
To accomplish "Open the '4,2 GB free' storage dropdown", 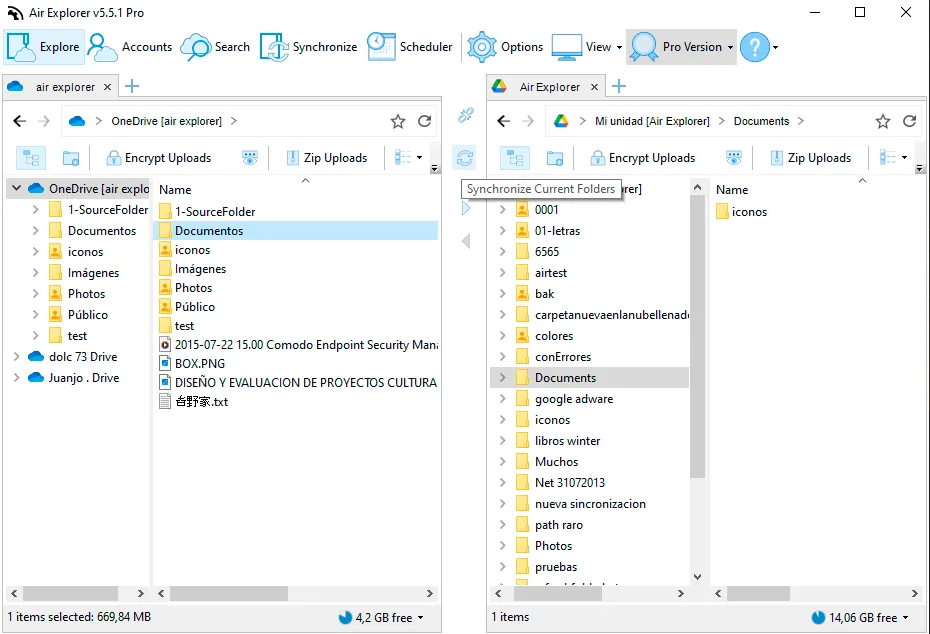I will click(381, 617).
